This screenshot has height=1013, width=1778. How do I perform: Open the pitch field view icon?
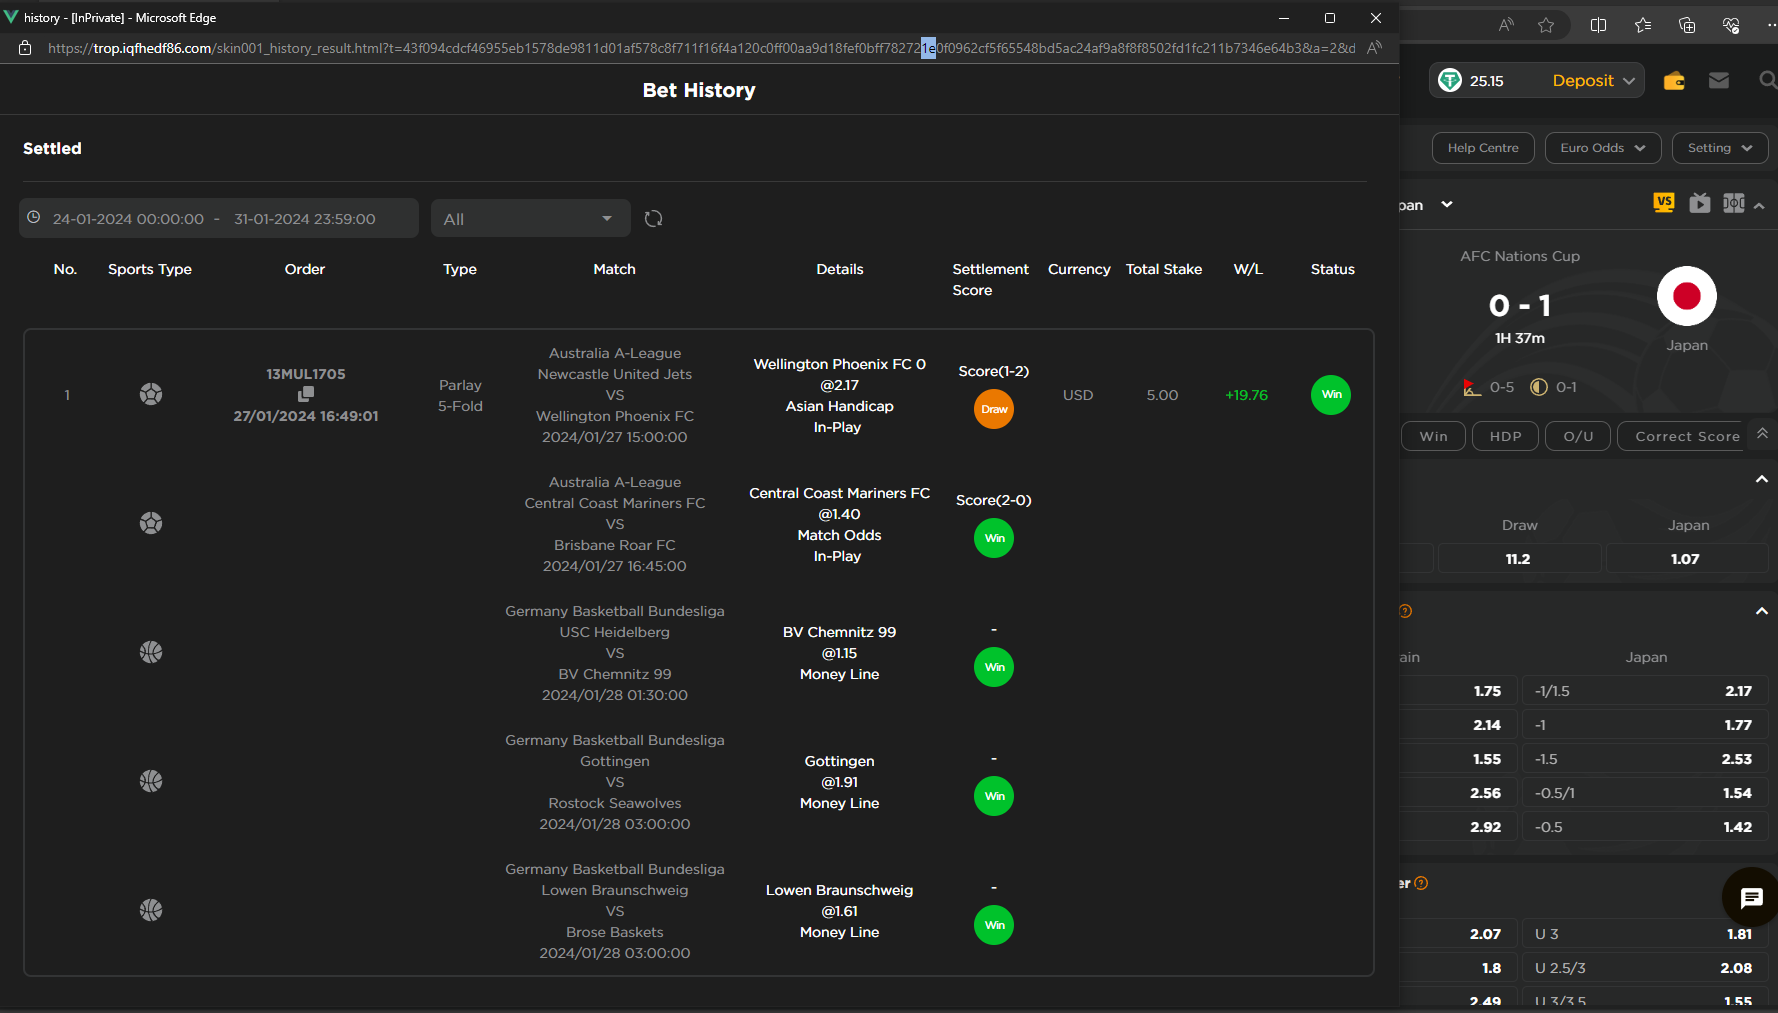(1734, 203)
